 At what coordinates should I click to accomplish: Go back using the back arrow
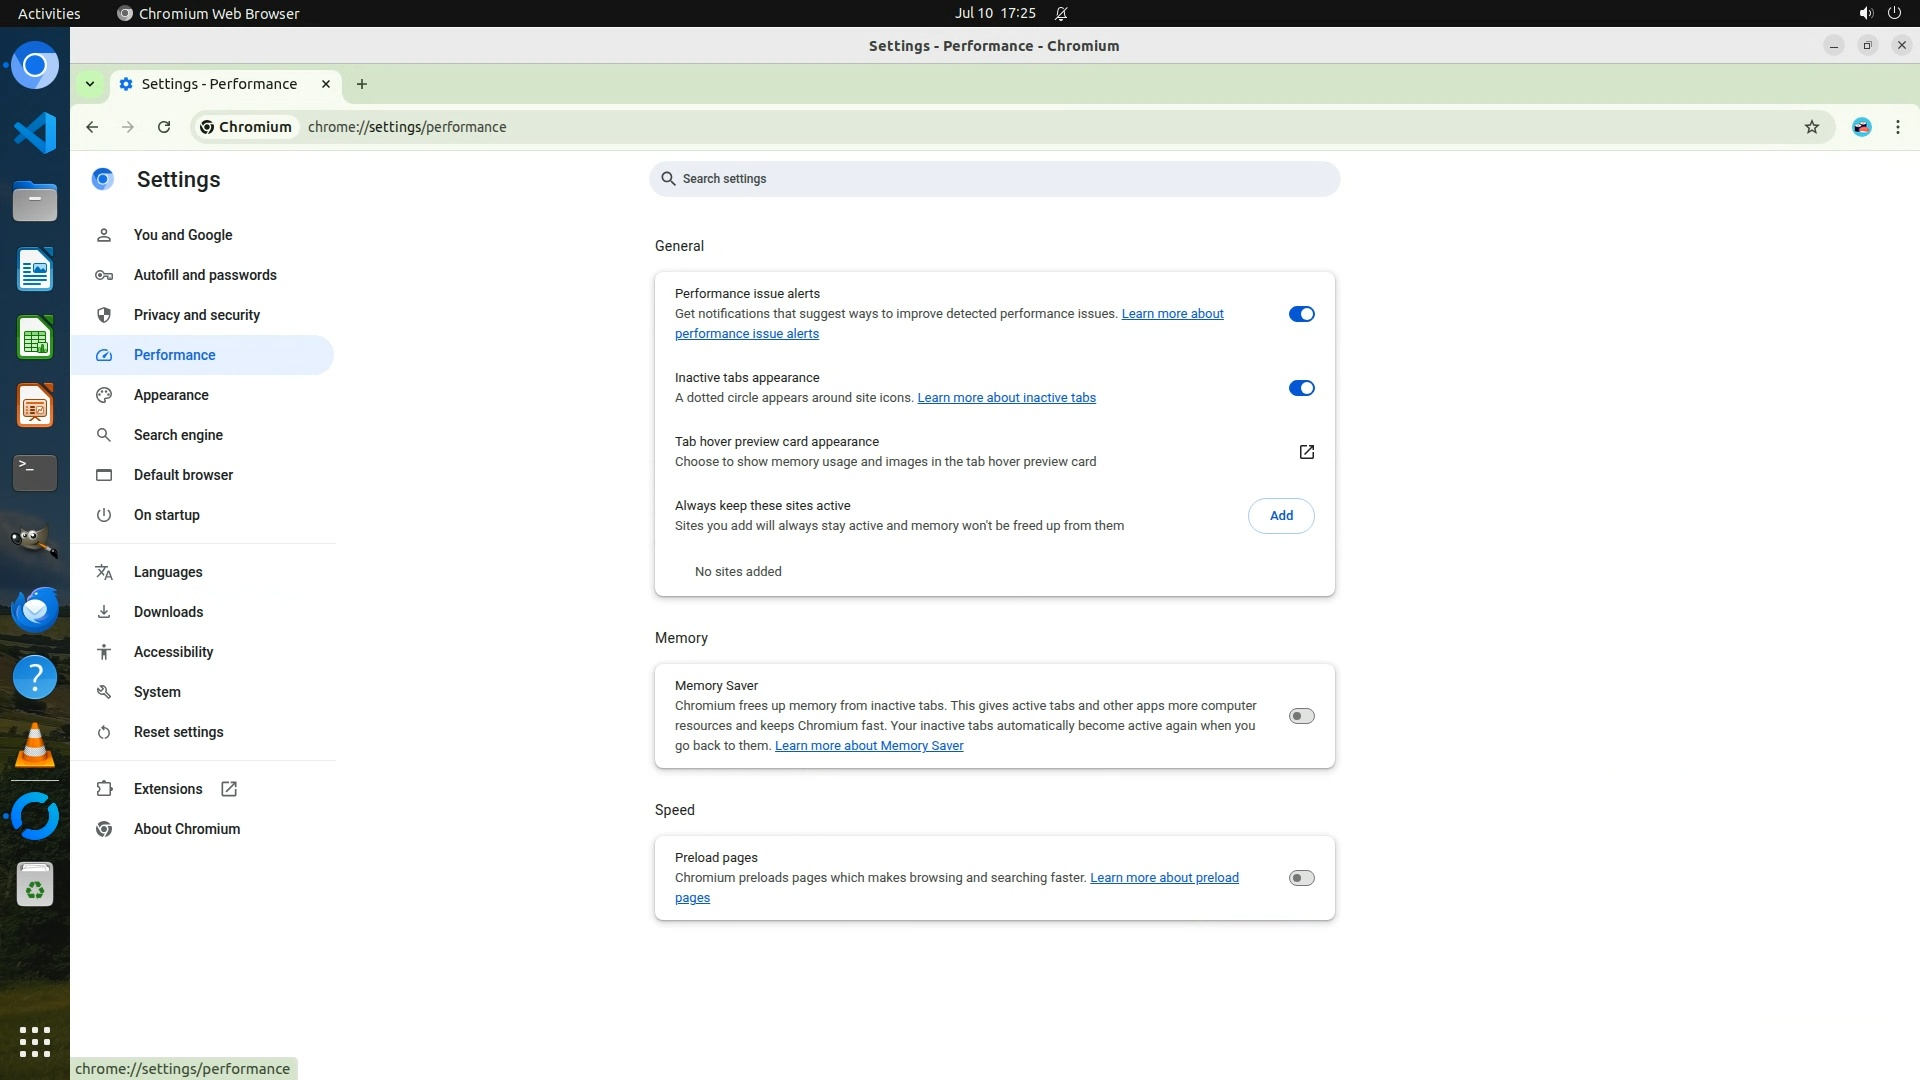(92, 127)
